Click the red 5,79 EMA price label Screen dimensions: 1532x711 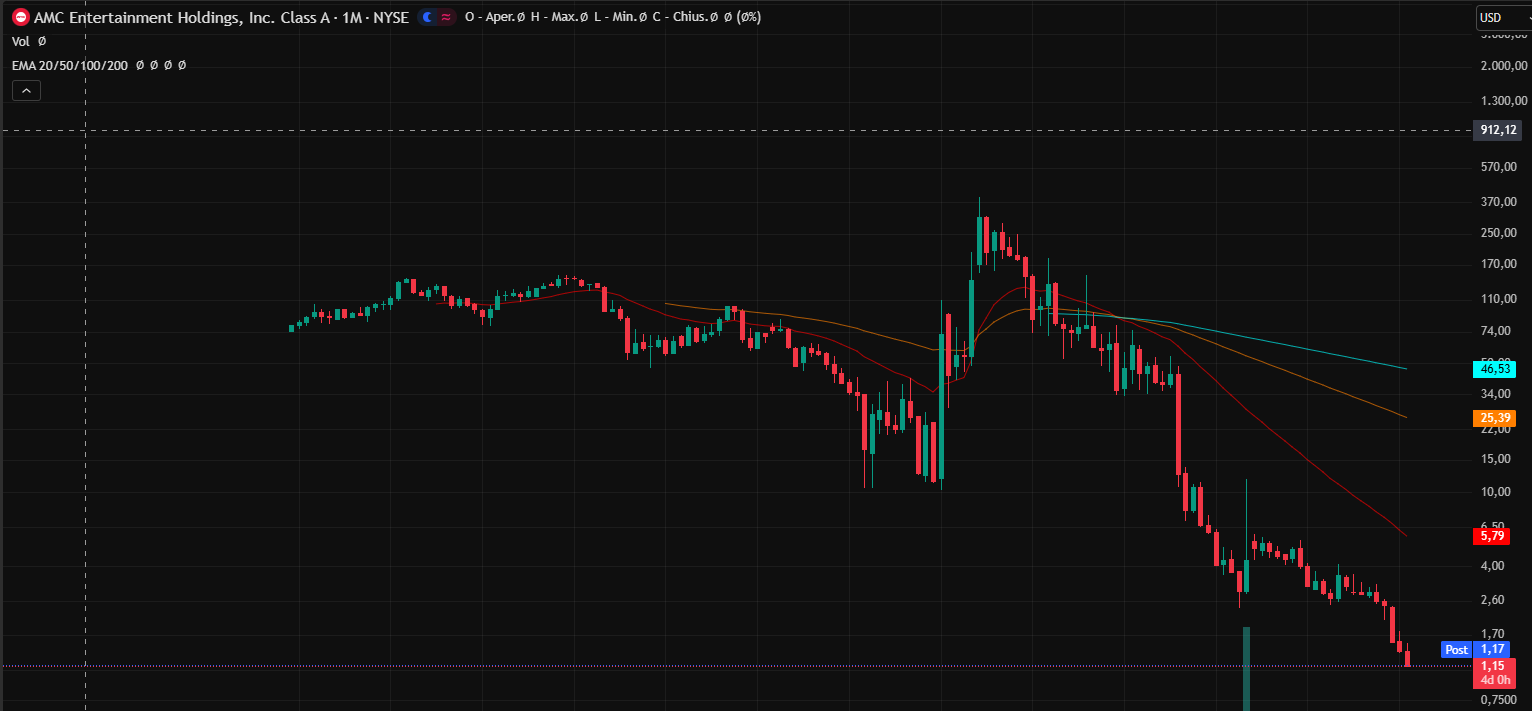1494,536
